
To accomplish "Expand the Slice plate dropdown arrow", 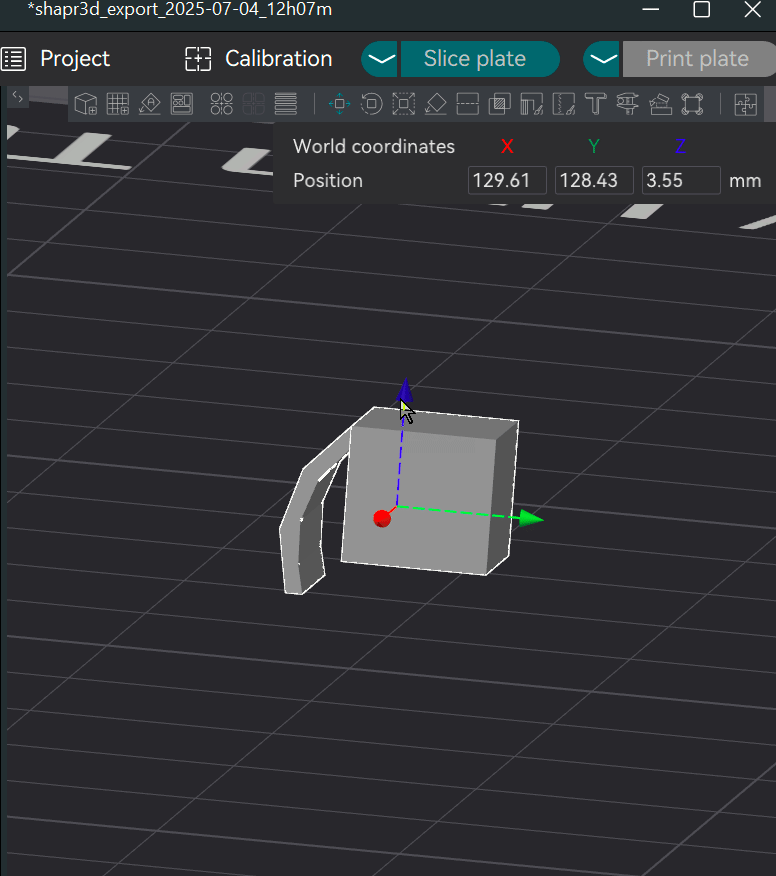I will click(380, 59).
